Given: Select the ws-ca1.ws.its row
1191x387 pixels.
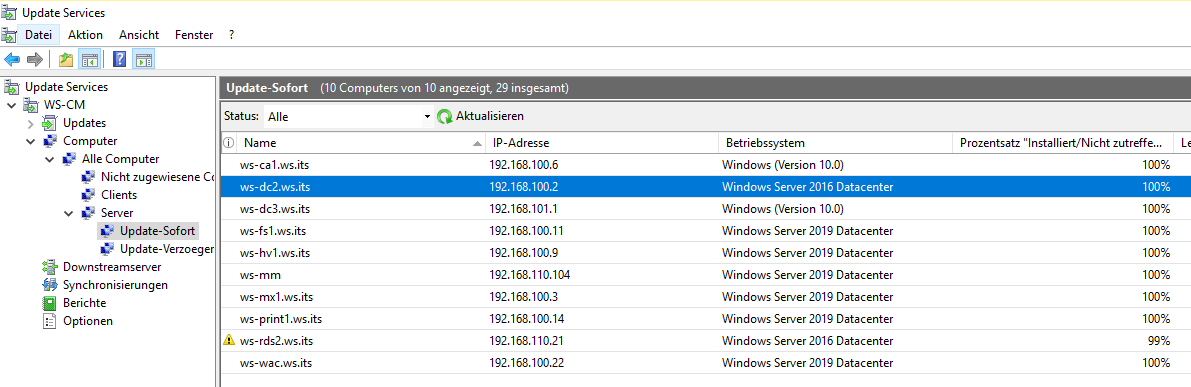Looking at the screenshot, I should (706, 165).
